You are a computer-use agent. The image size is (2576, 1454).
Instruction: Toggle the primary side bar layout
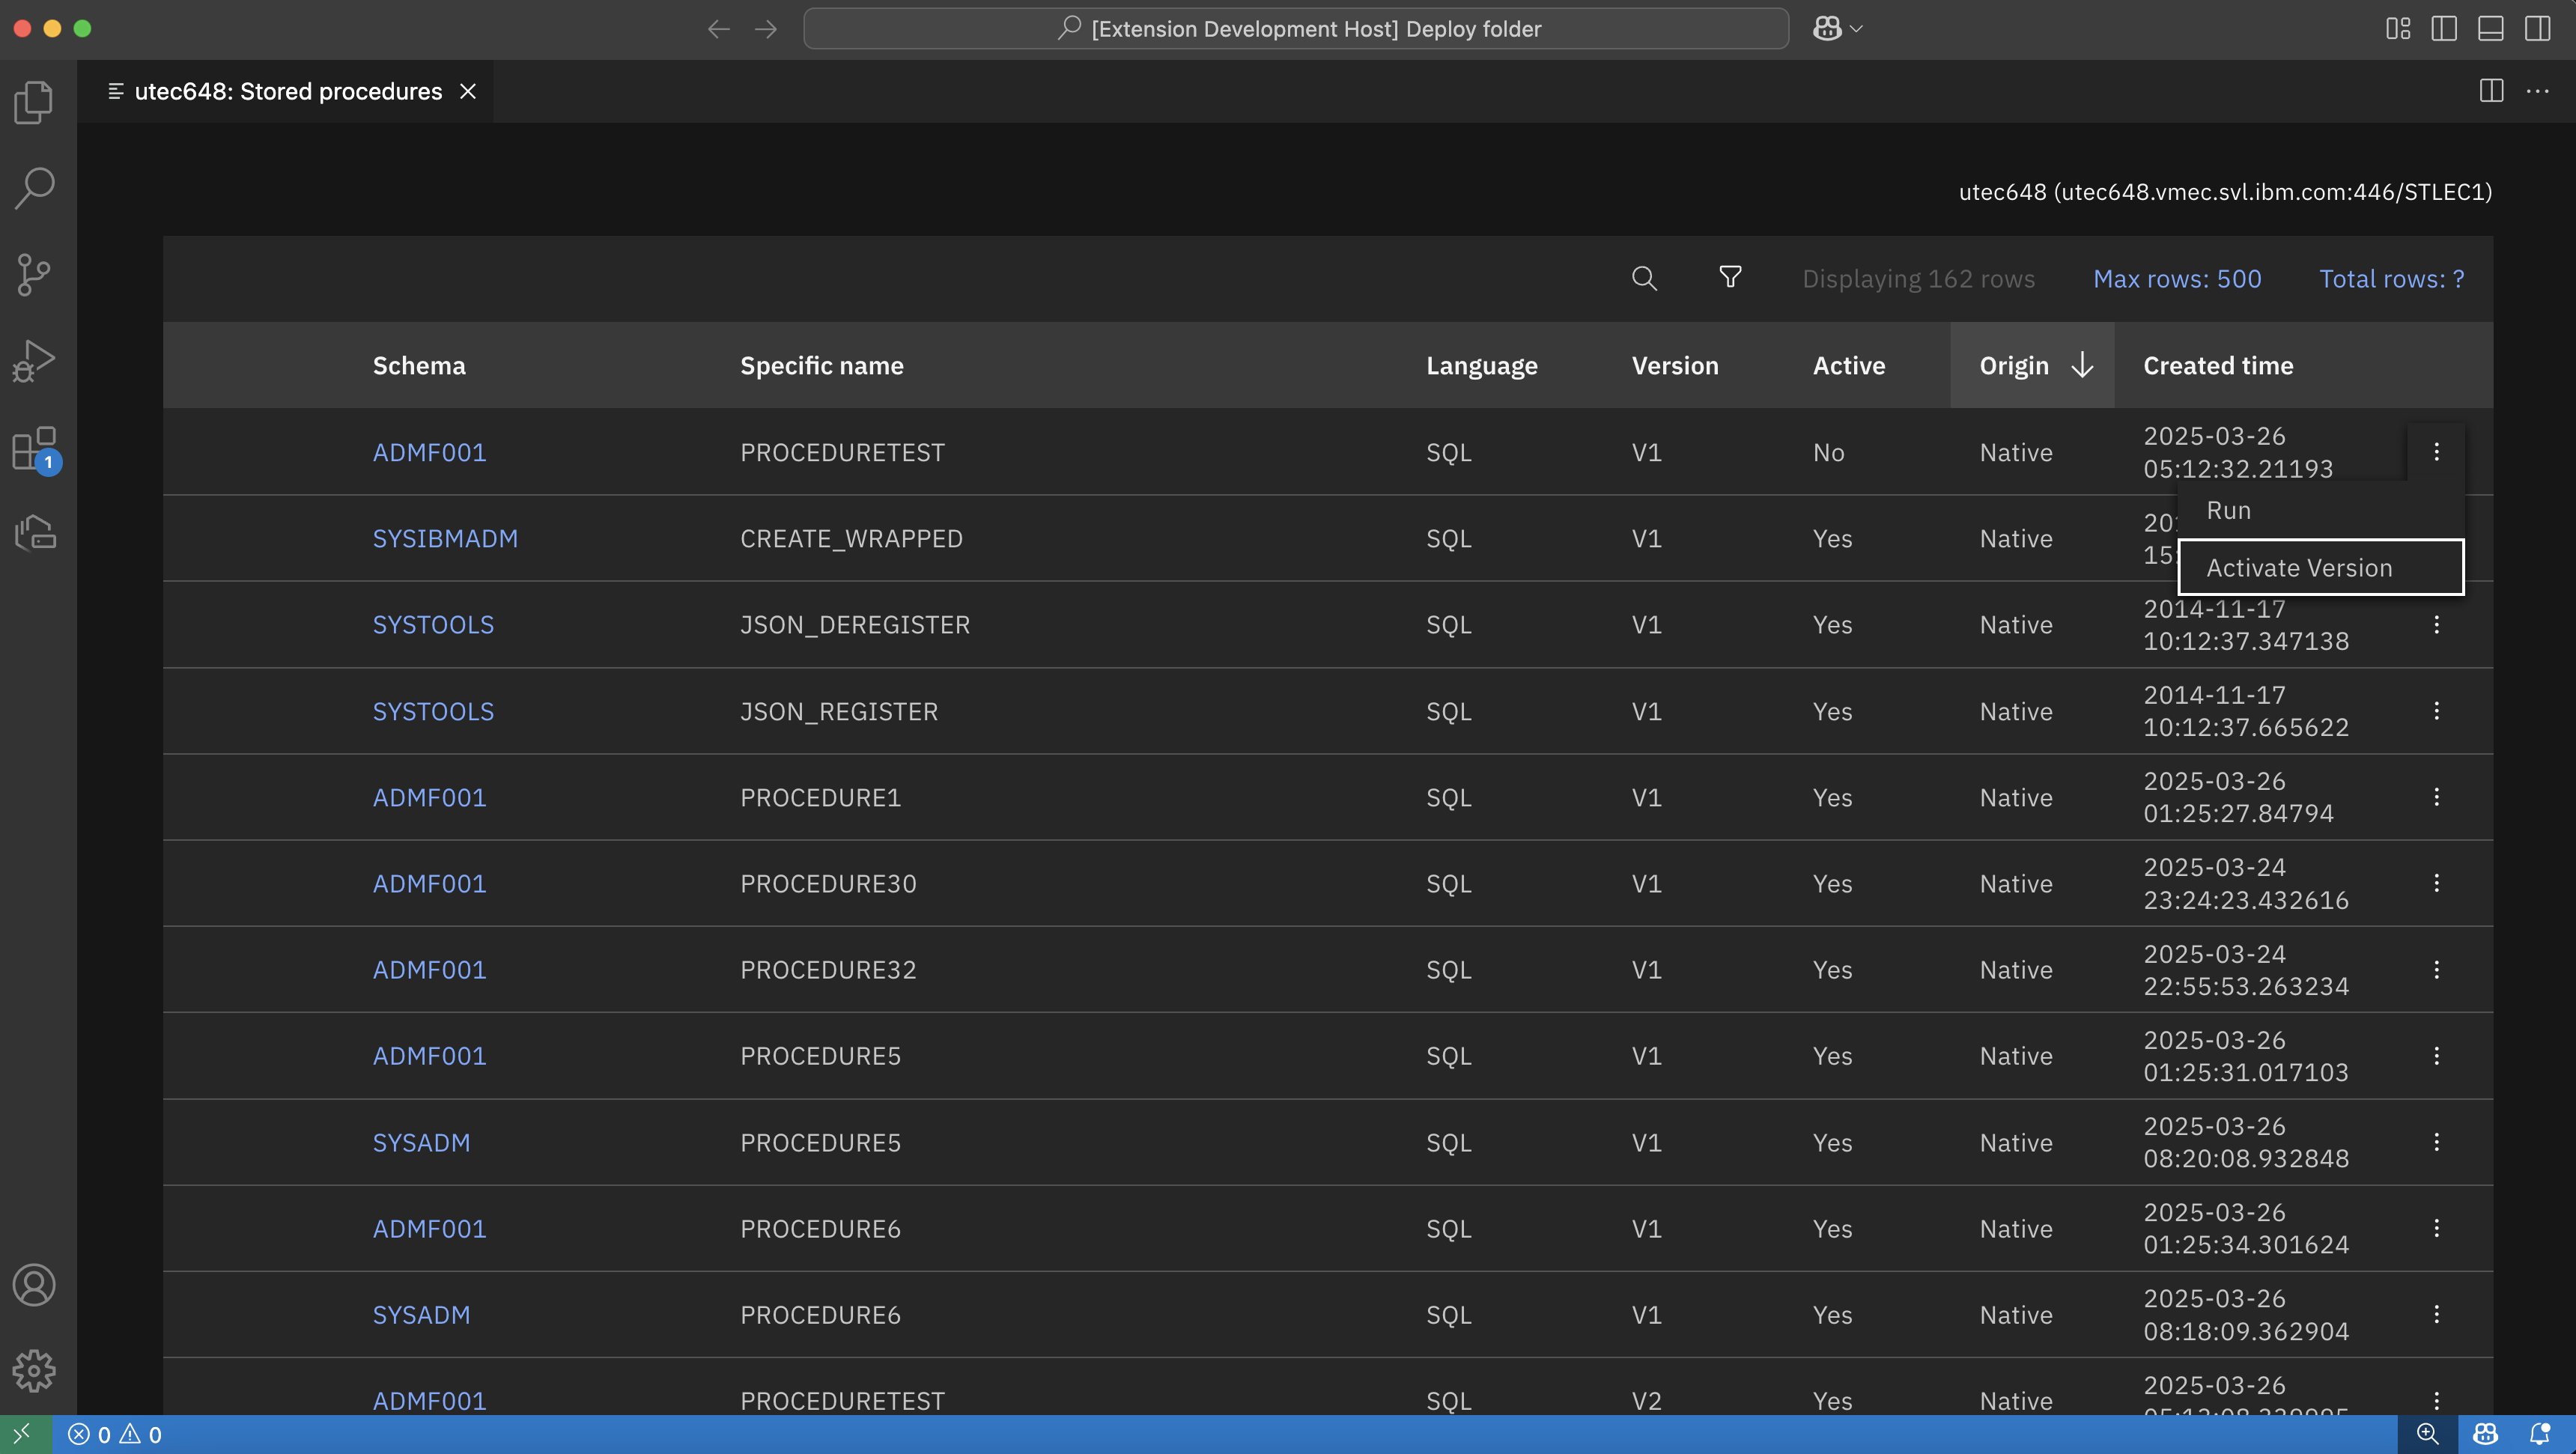pos(2444,29)
